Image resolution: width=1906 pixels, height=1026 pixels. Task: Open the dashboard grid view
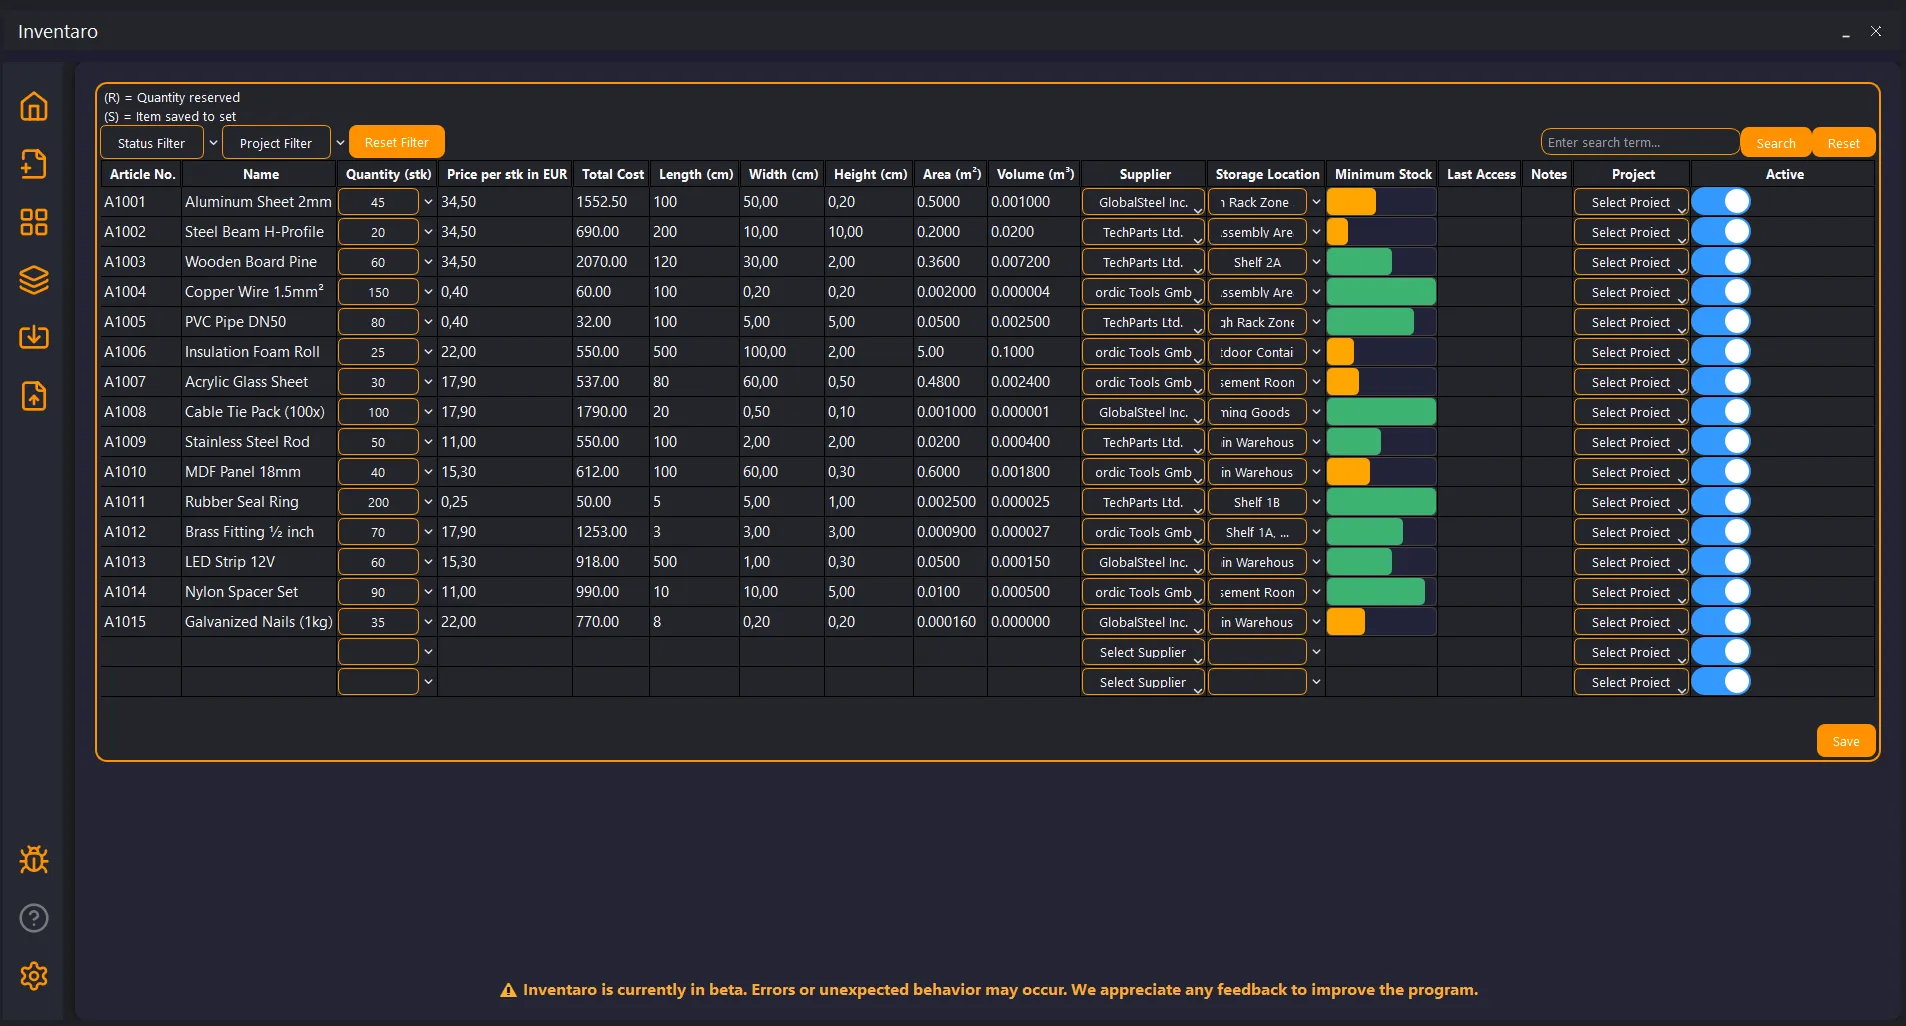coord(34,222)
